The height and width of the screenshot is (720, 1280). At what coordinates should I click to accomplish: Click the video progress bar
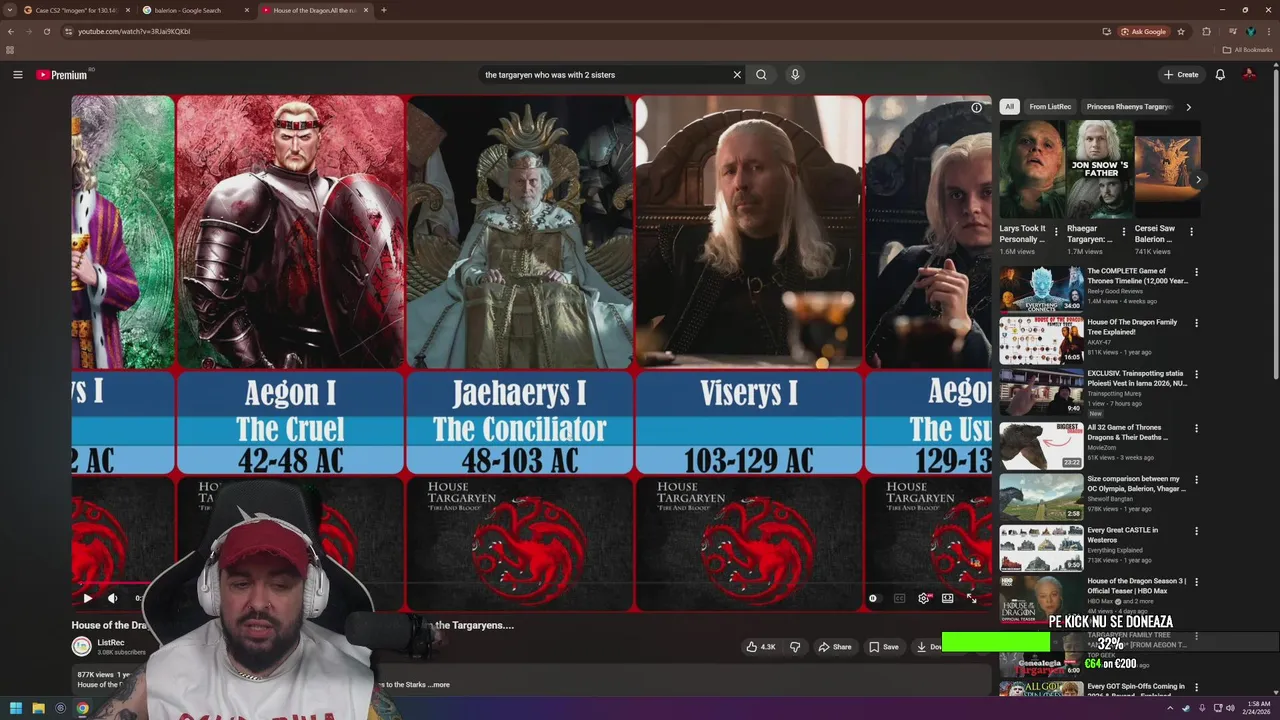531,583
